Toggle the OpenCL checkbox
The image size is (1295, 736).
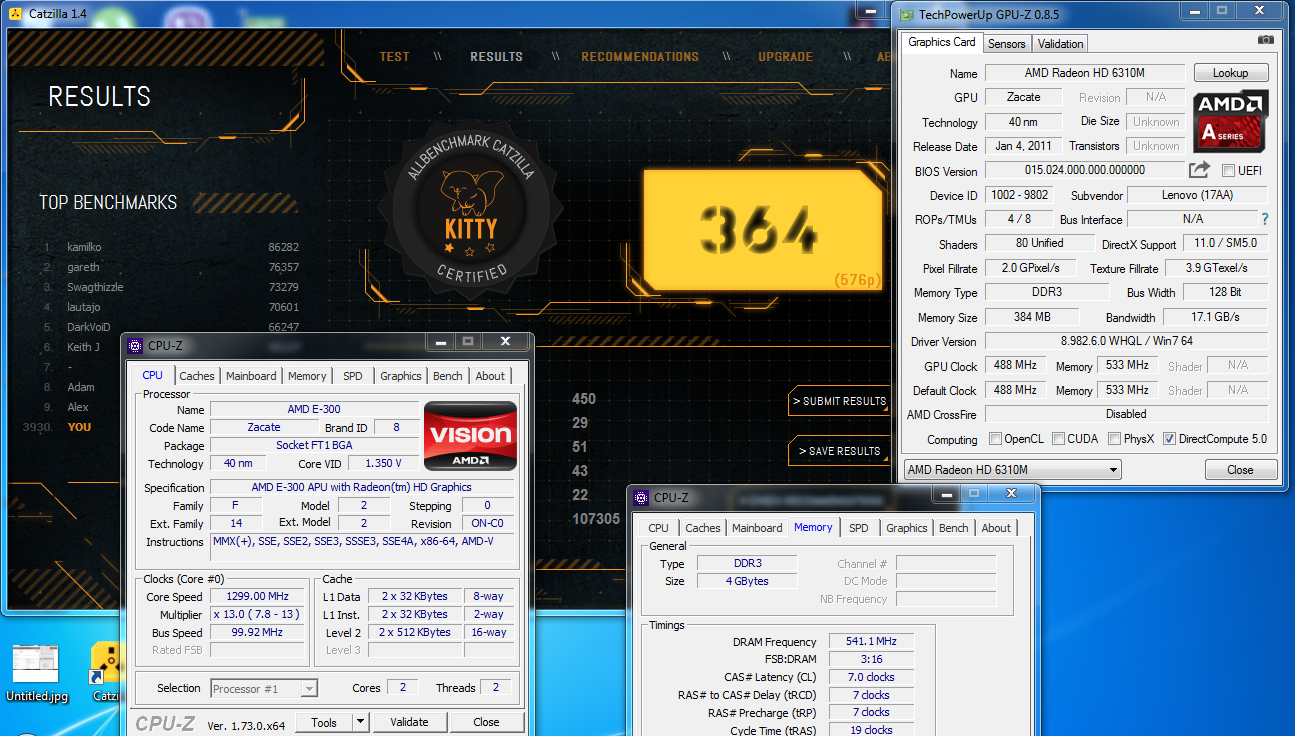(995, 438)
